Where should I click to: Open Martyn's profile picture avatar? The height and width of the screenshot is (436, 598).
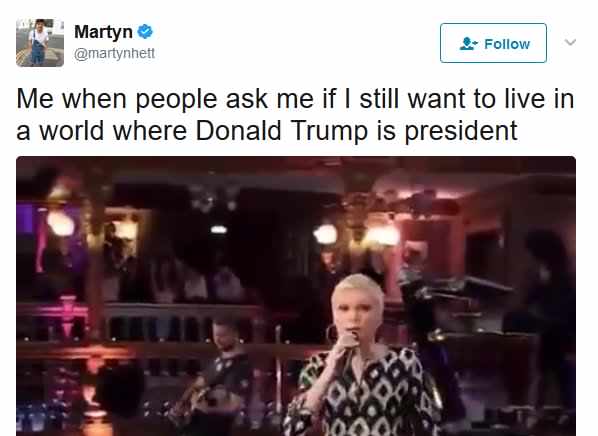40,42
